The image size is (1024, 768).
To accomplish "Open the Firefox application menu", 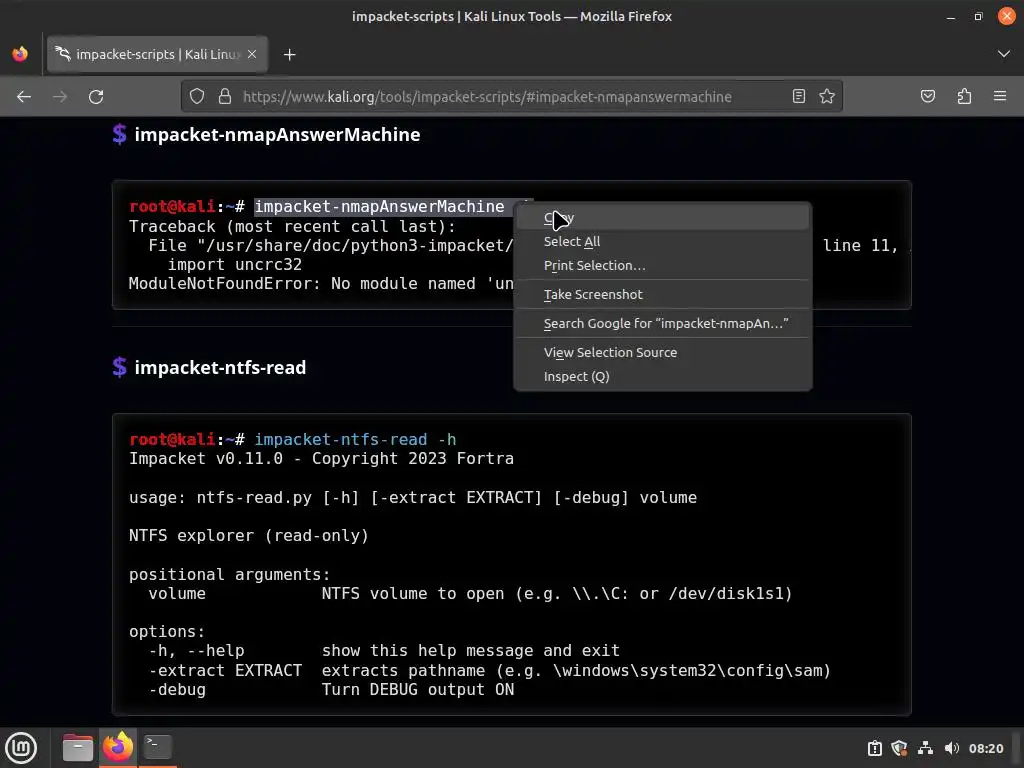I will point(1000,97).
